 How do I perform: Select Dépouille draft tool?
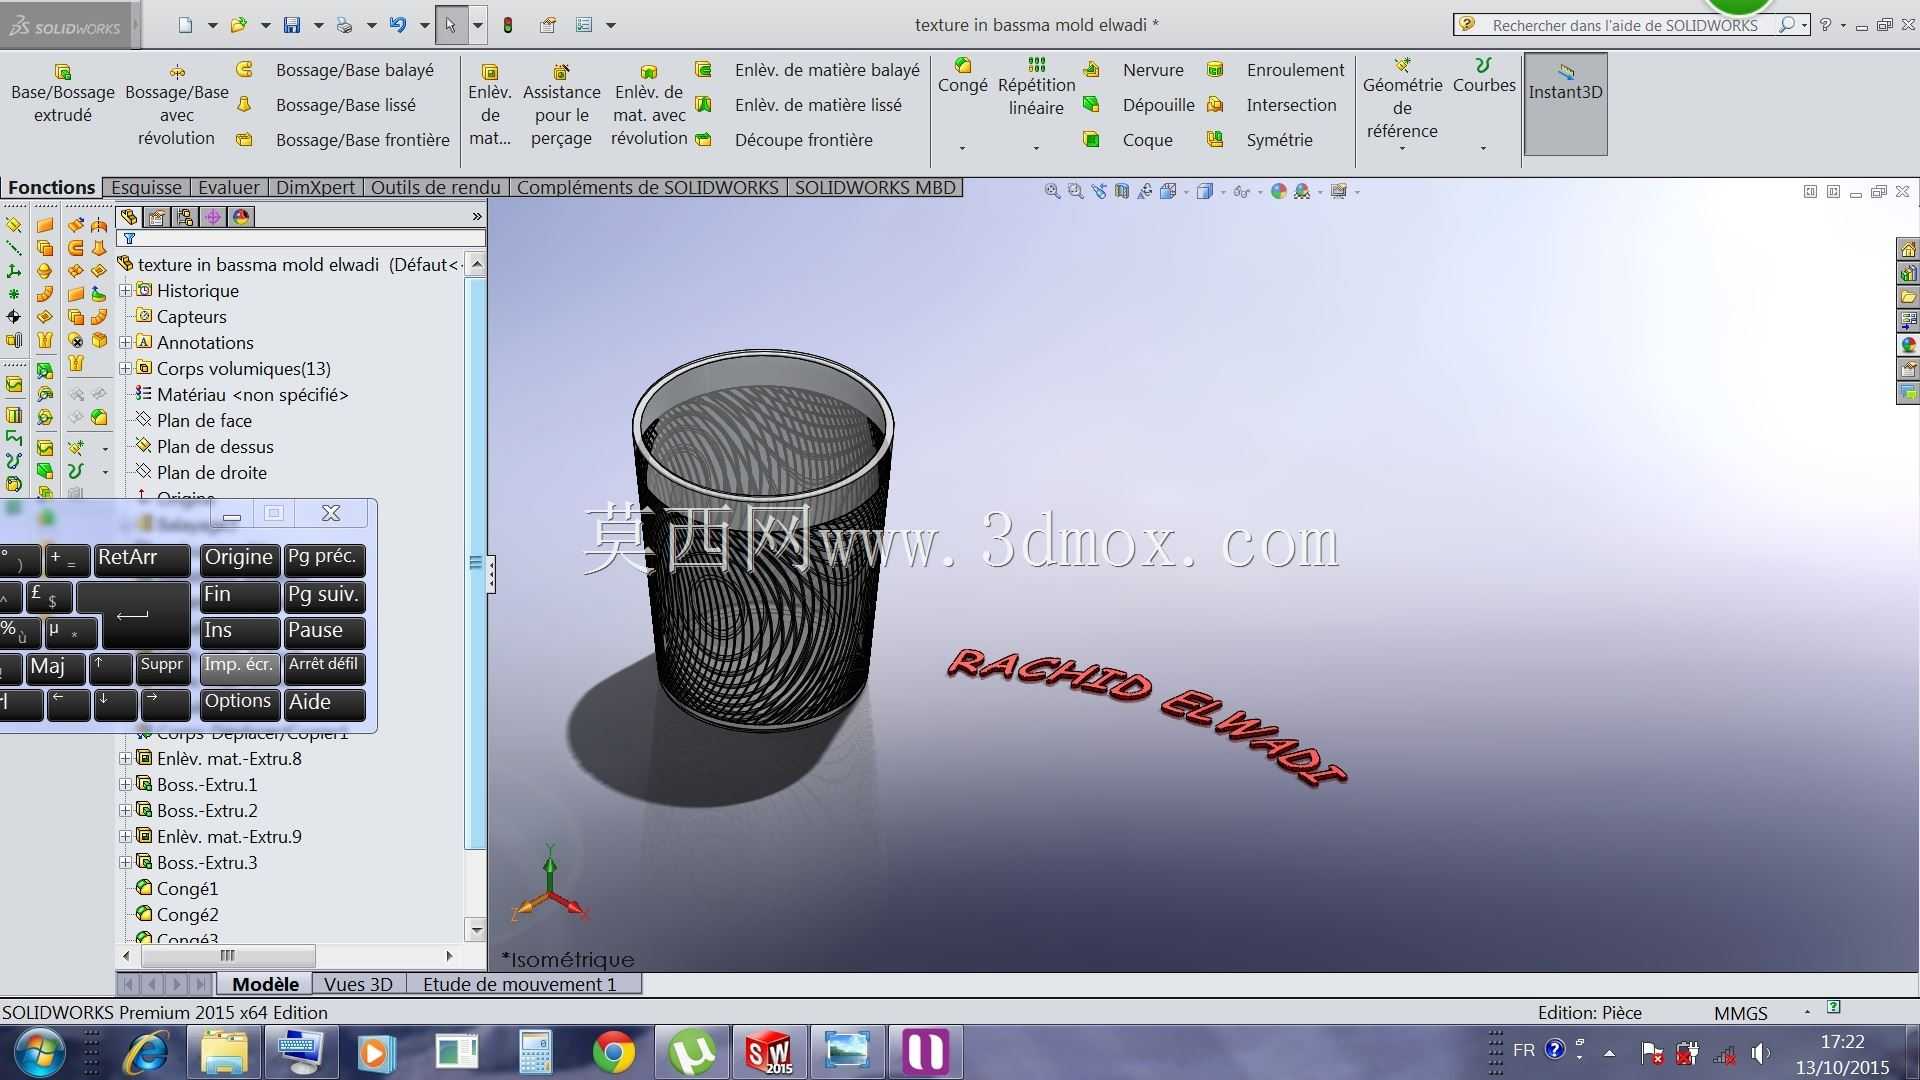[1140, 105]
